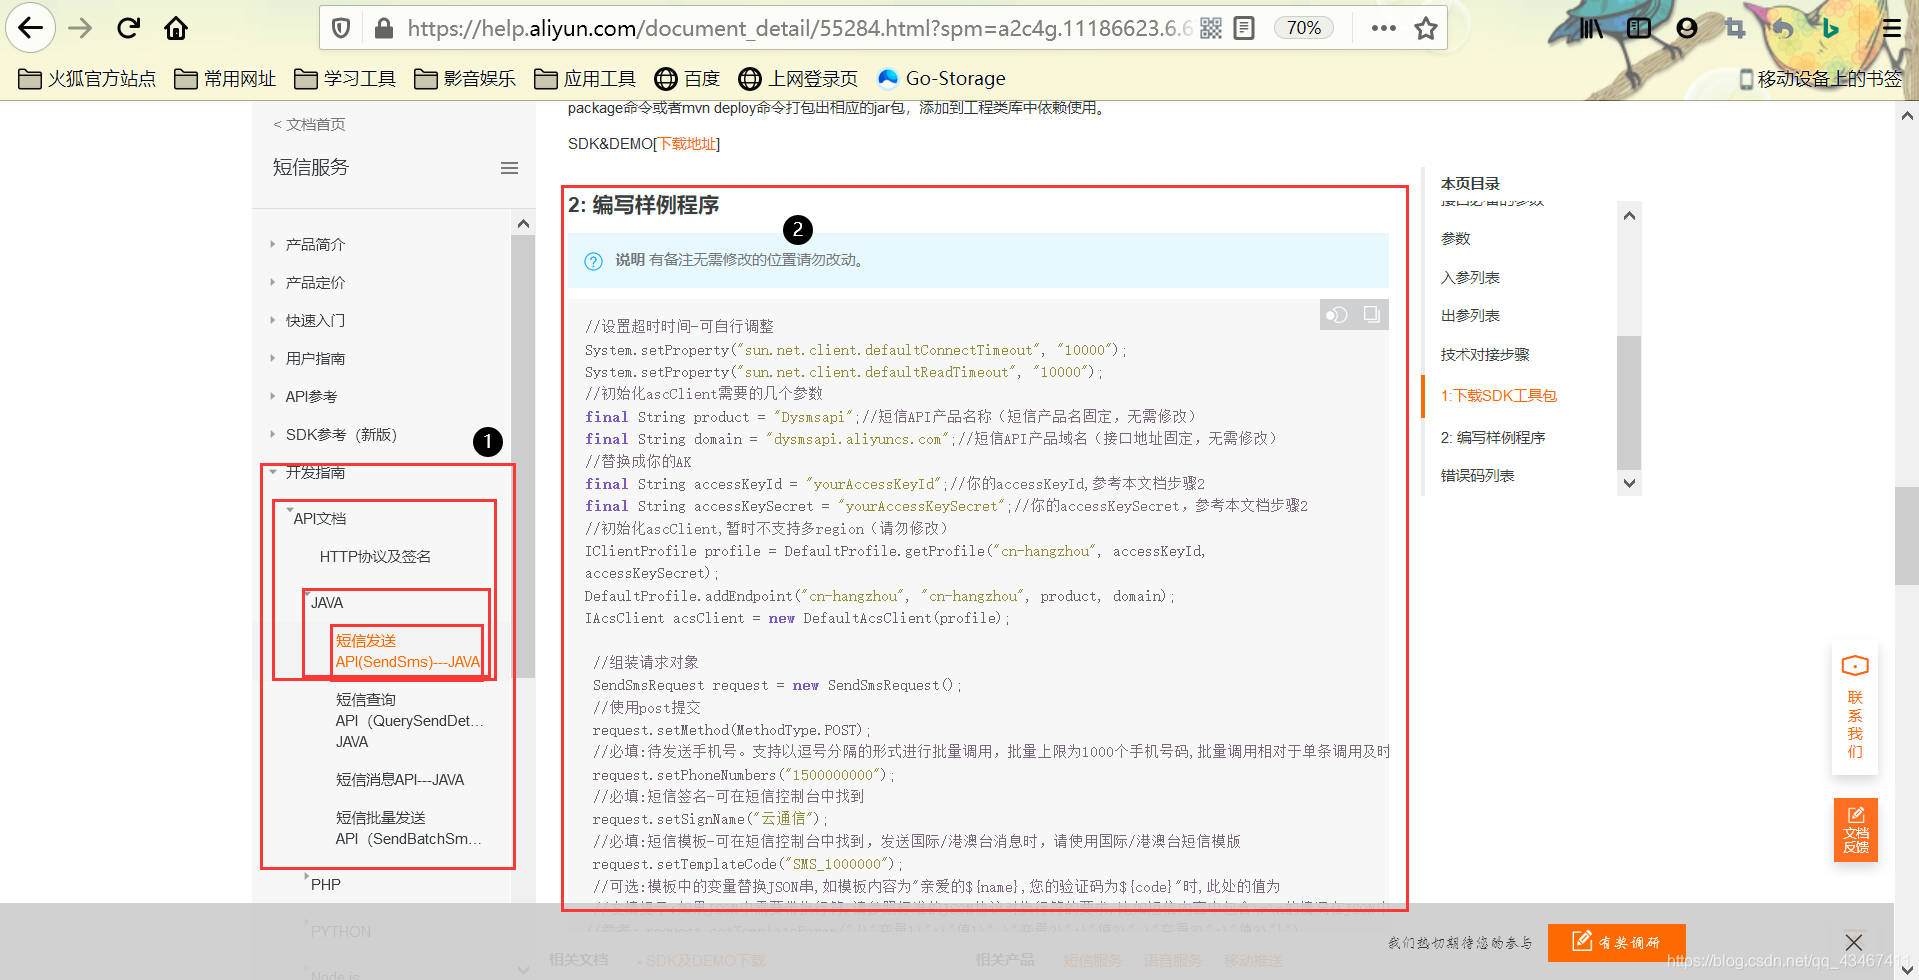Jump to 错误码列表 section

(1477, 475)
